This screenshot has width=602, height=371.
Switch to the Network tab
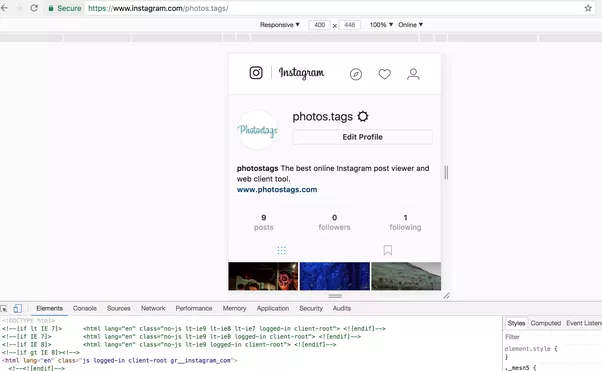click(153, 308)
